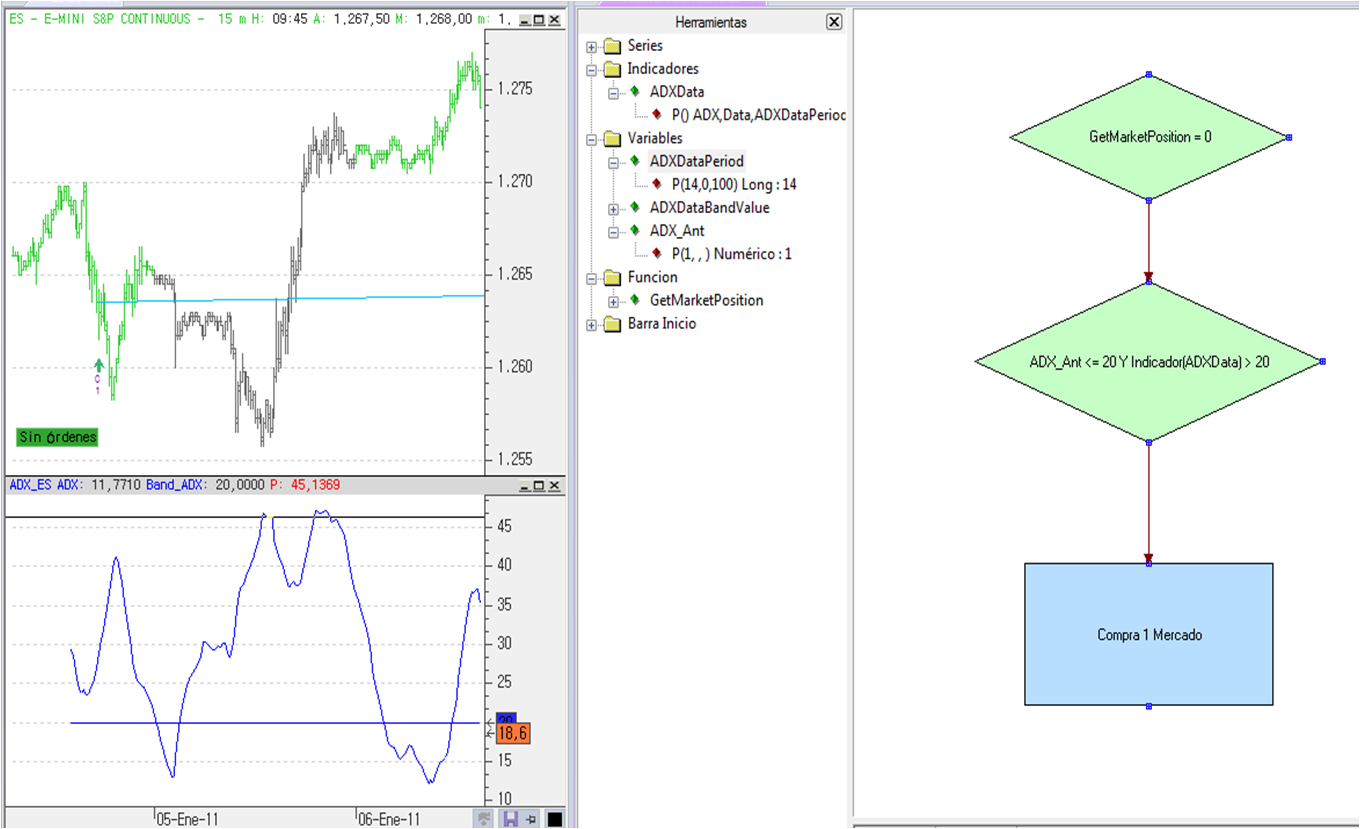
Task: Select the P(14,0,100) Long : 14 row
Action: click(x=734, y=184)
